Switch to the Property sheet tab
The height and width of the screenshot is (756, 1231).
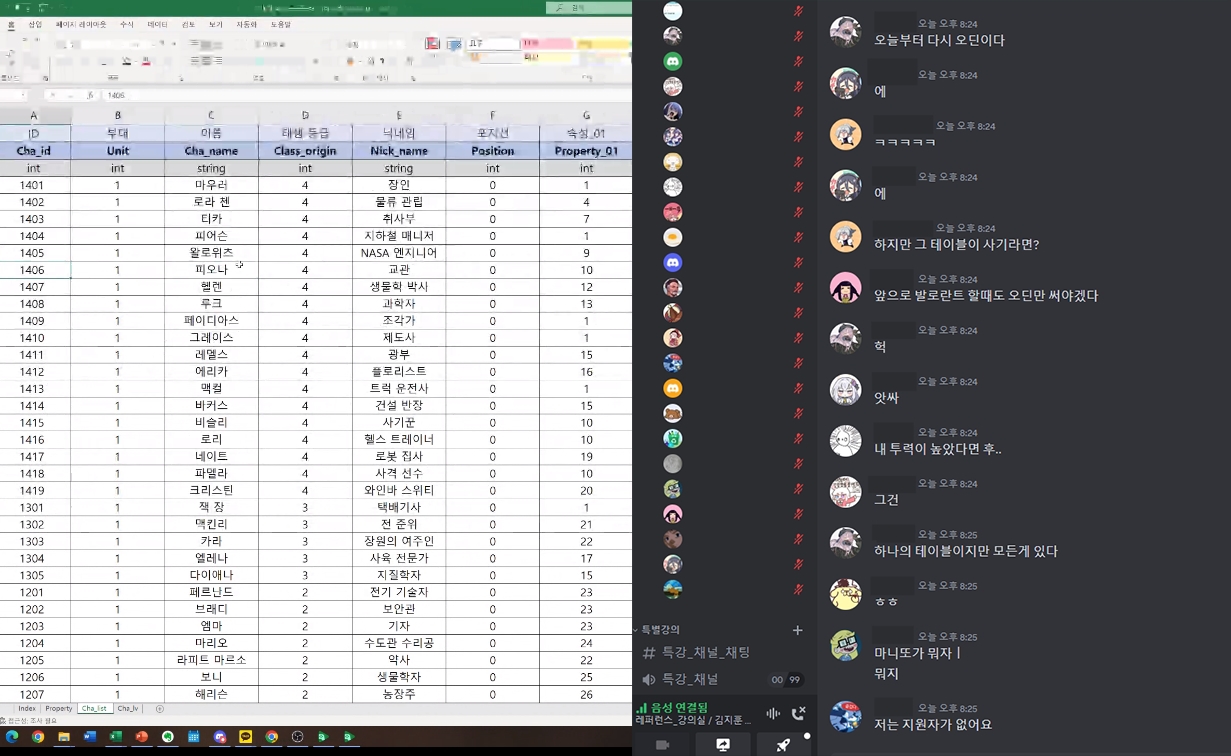click(x=59, y=709)
